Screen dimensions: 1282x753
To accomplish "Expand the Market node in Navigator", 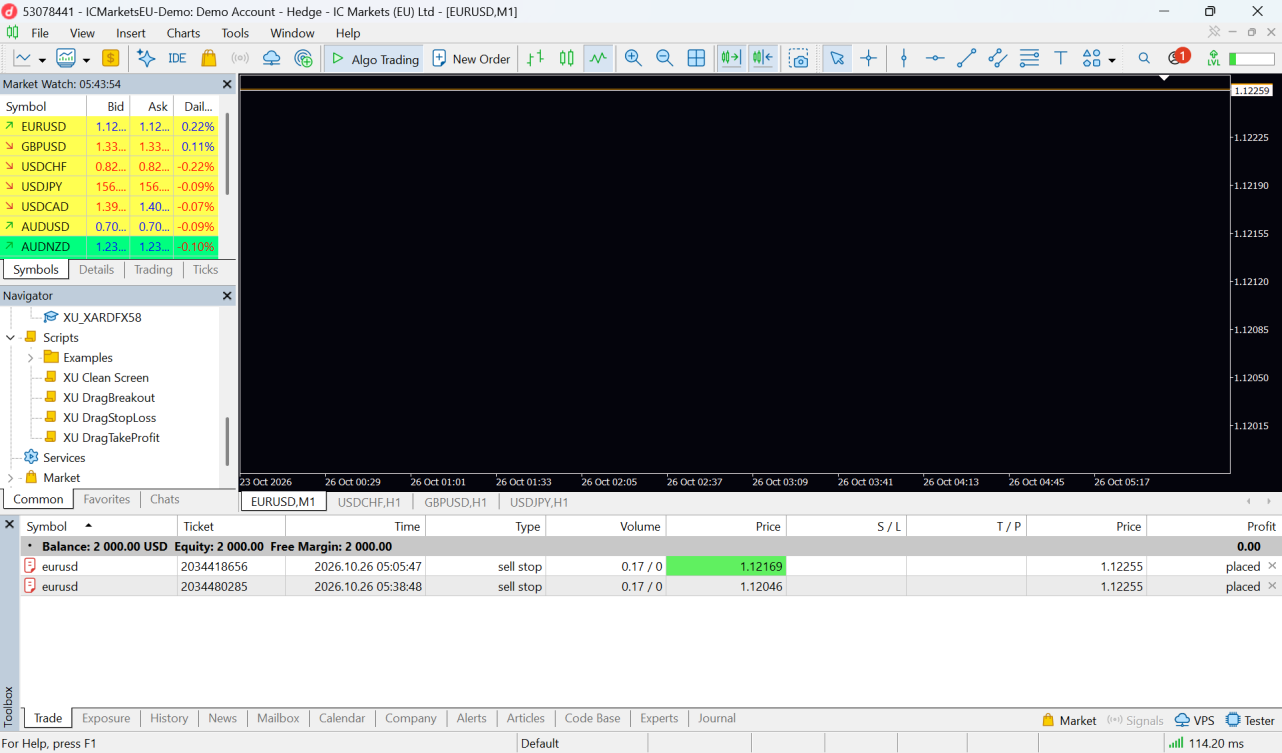I will click(x=11, y=478).
